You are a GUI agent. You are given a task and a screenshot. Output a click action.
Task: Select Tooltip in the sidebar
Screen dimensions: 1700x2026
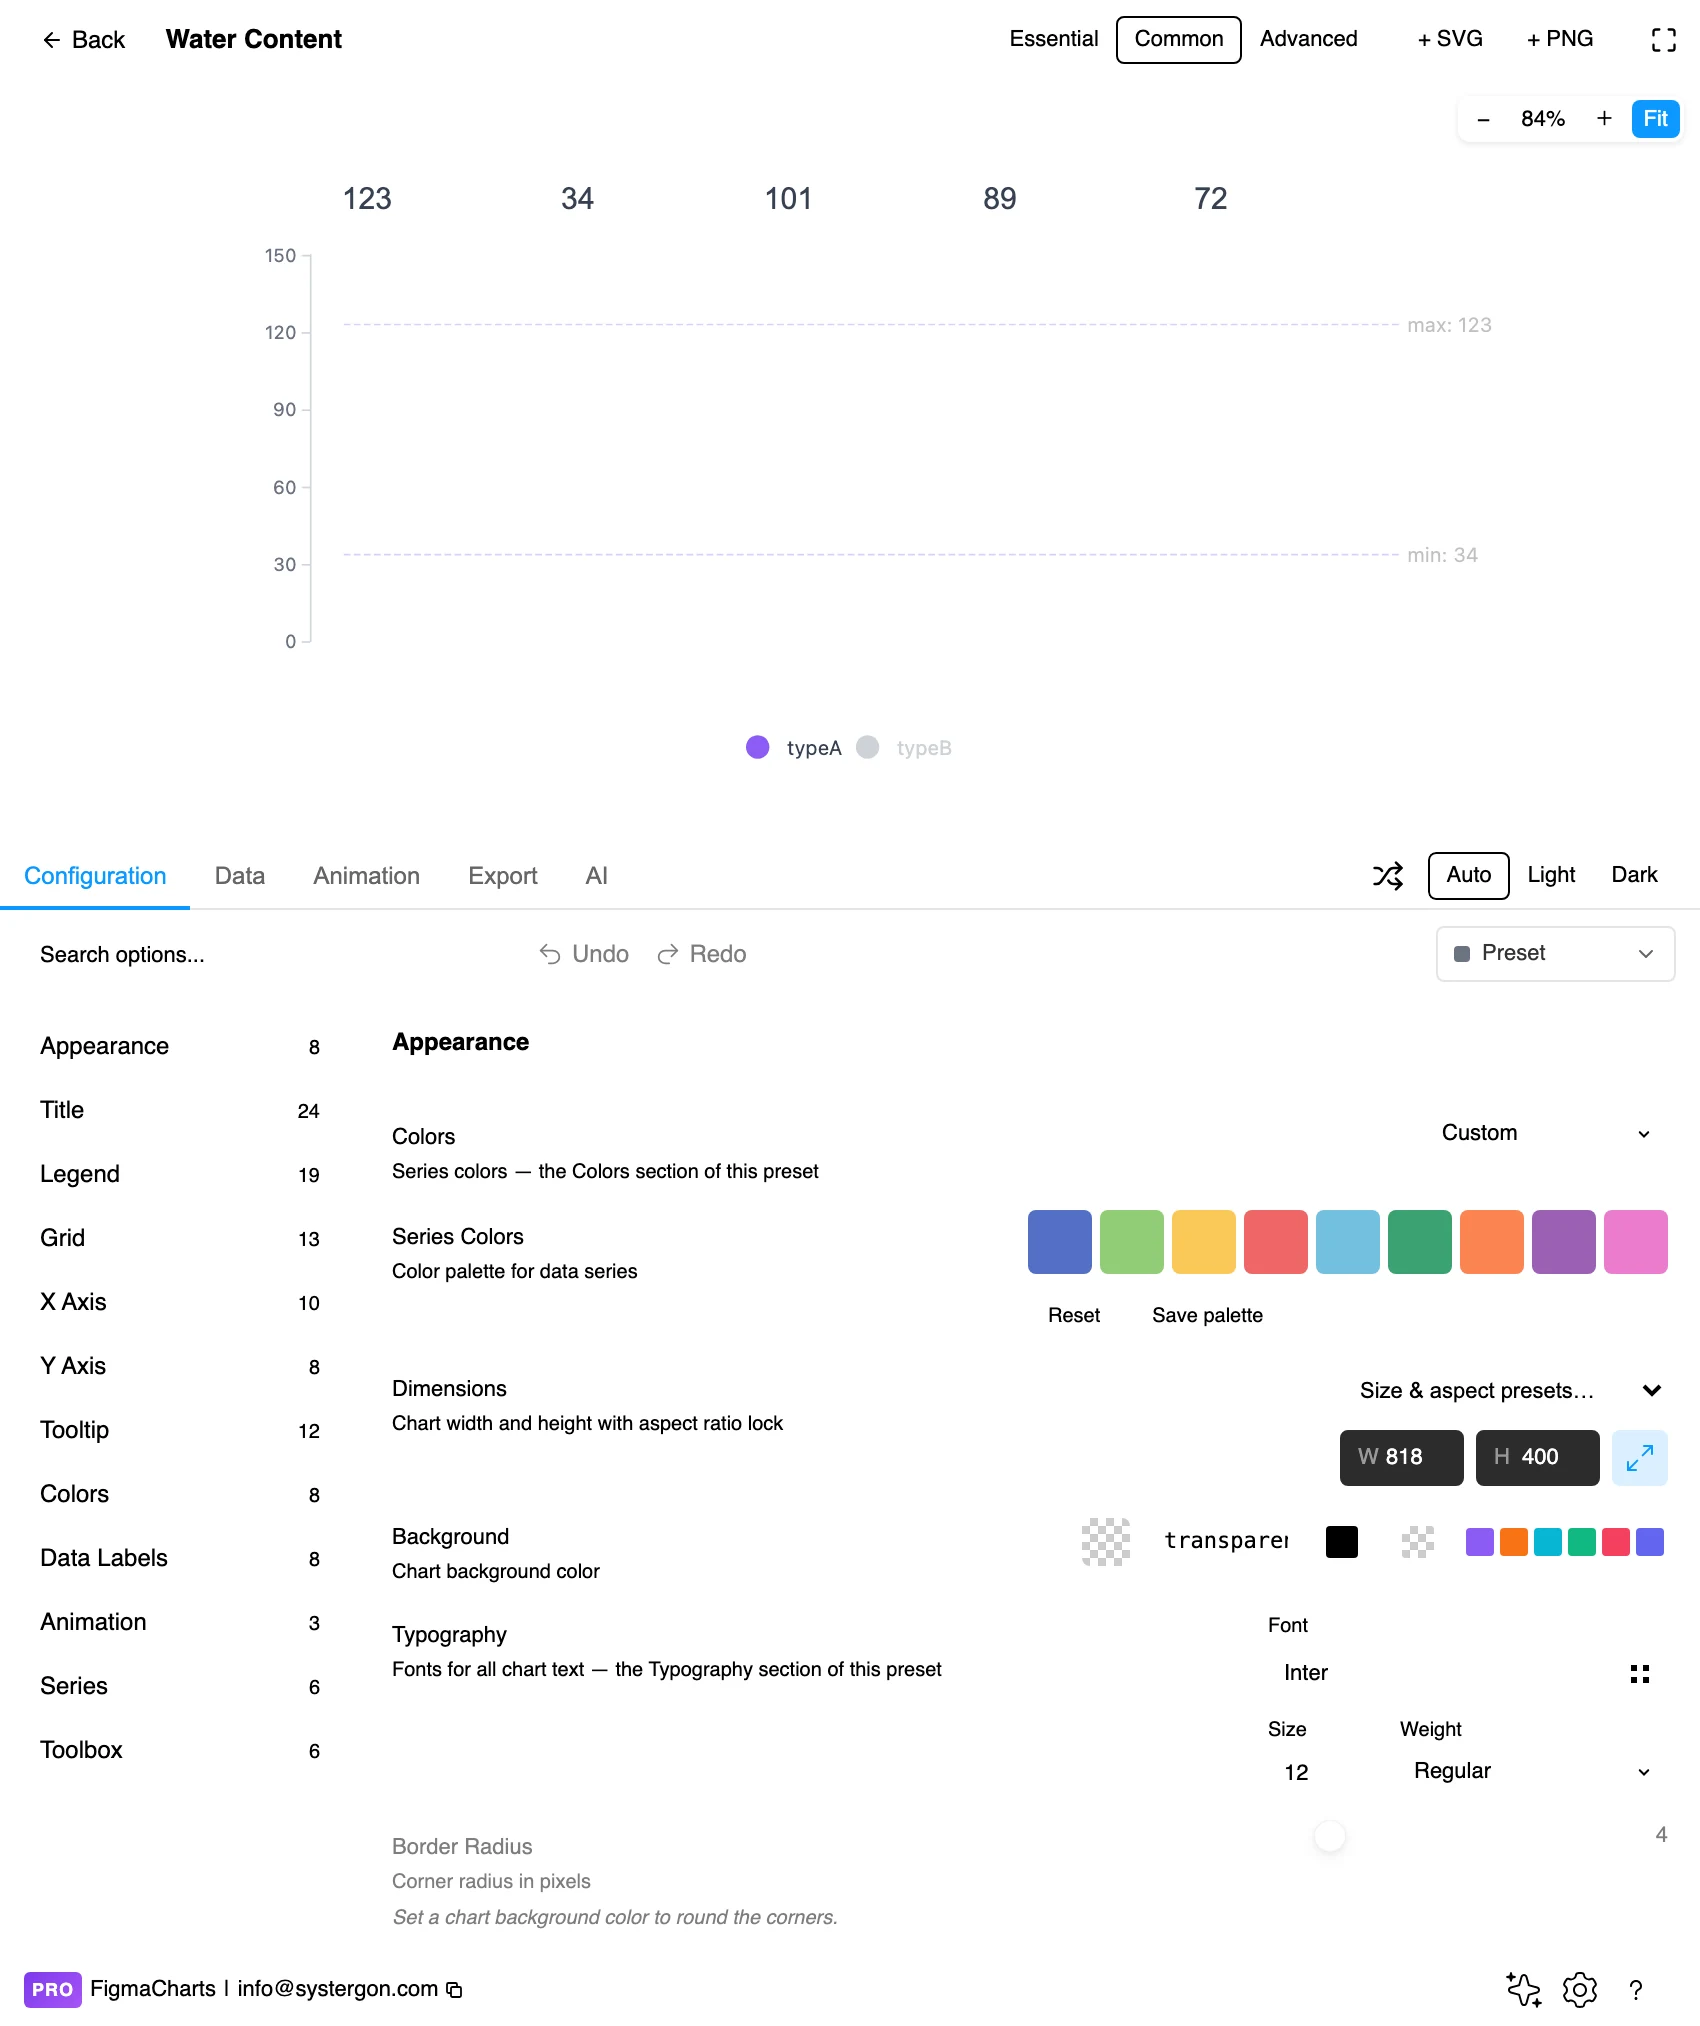pyautogui.click(x=180, y=1430)
